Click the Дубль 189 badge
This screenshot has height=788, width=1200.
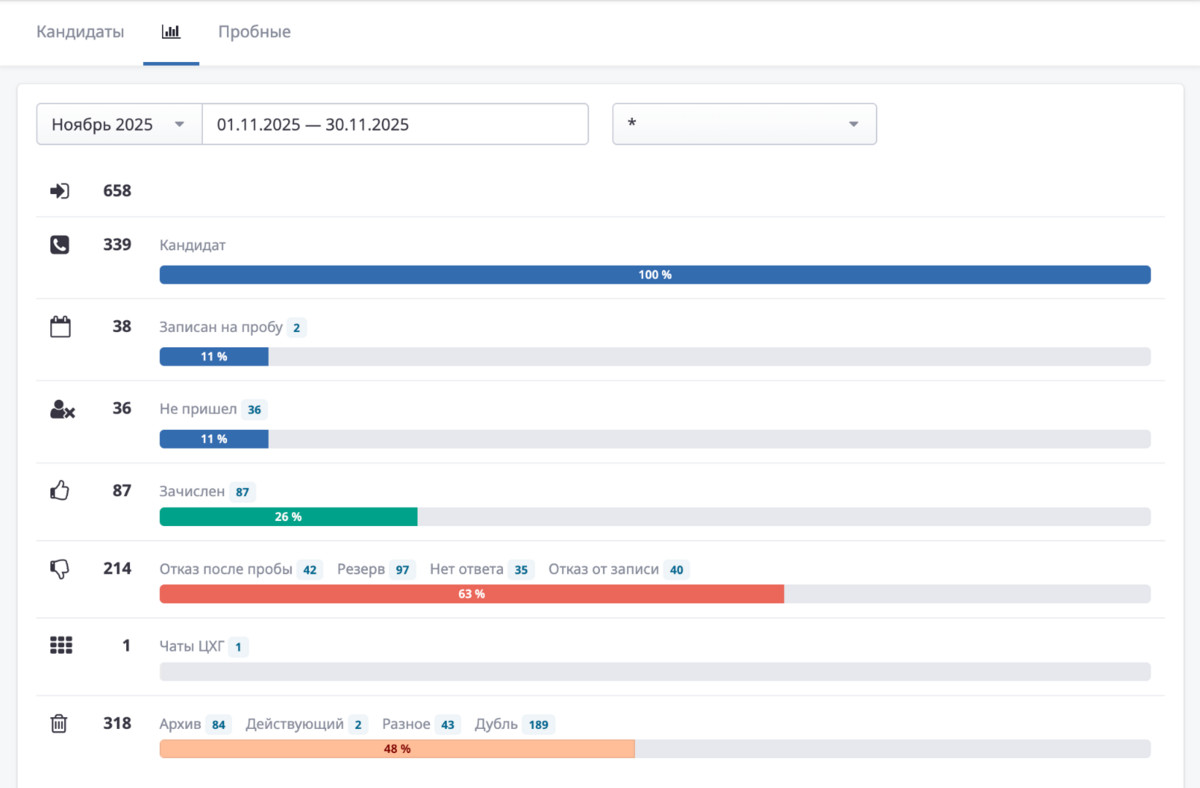538,725
